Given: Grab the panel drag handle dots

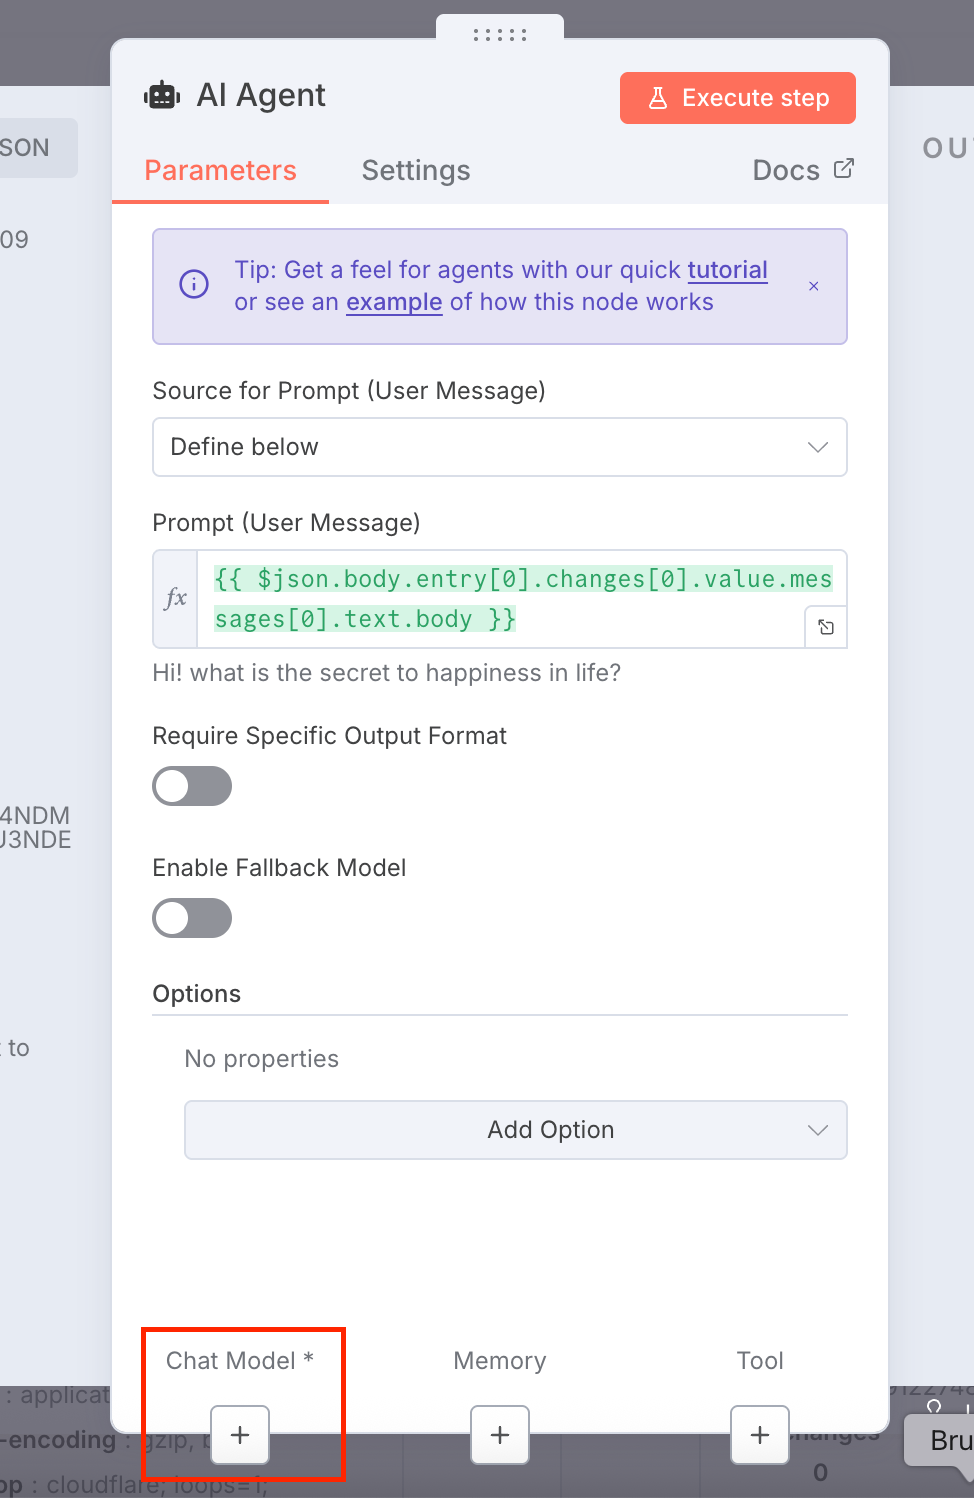Looking at the screenshot, I should [x=500, y=35].
